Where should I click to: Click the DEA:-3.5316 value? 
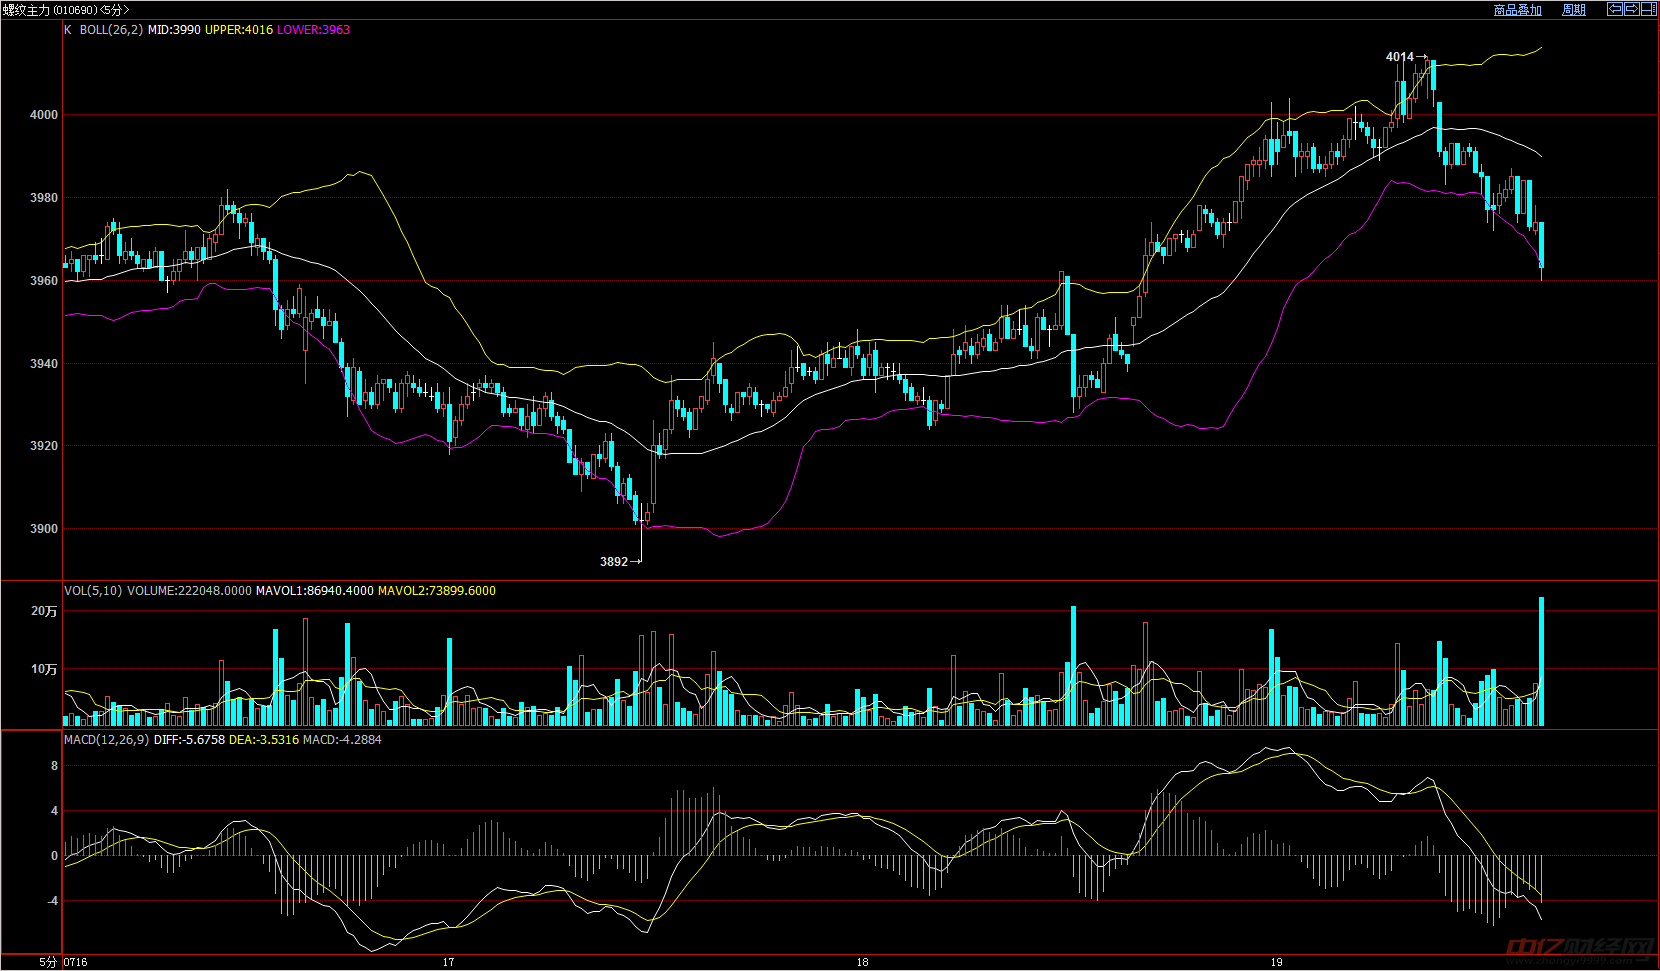coord(264,740)
